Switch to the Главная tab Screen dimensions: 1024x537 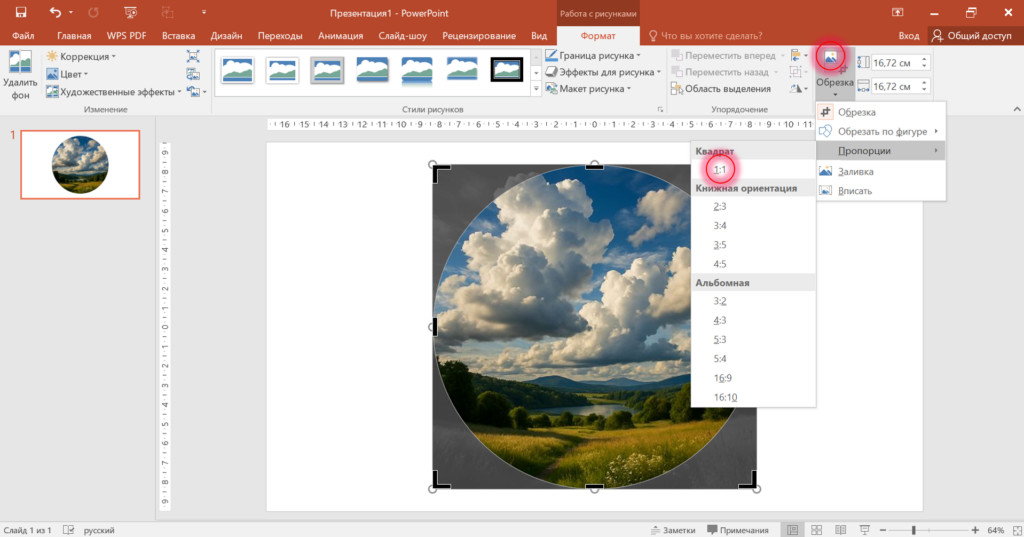point(74,36)
